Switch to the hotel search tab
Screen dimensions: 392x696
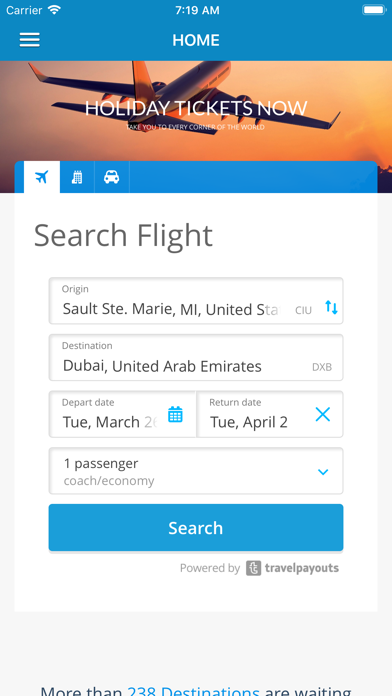[77, 177]
